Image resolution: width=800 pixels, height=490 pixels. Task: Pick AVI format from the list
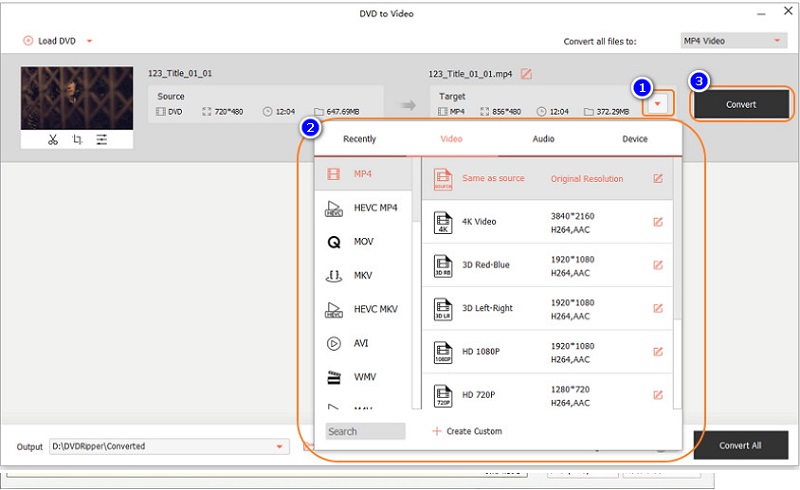[363, 343]
